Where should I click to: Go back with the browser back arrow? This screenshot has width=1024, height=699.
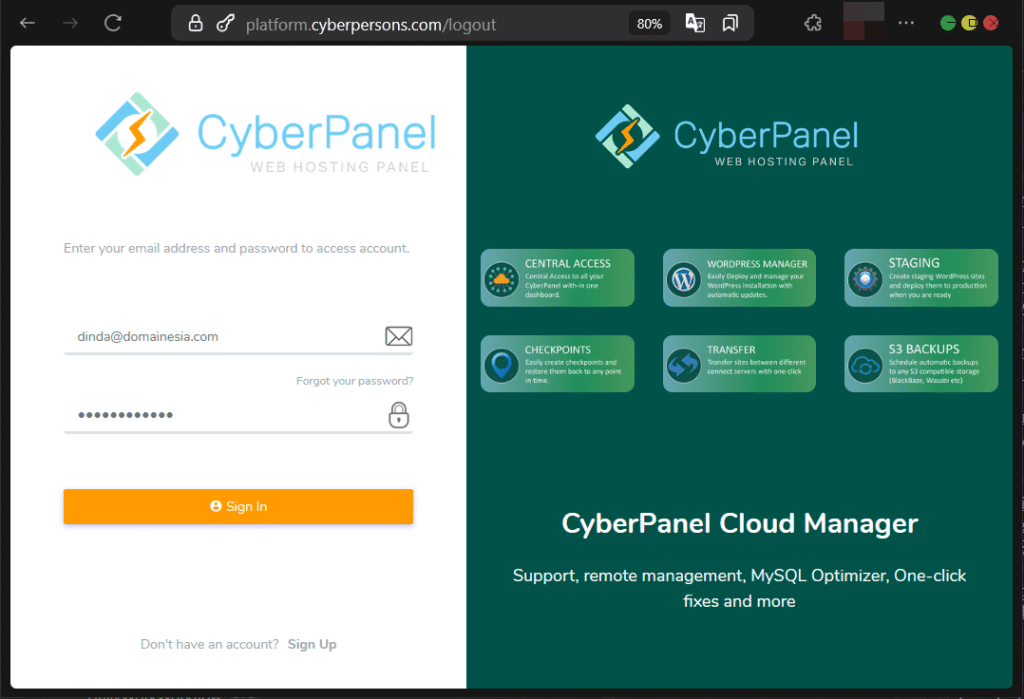(27, 24)
